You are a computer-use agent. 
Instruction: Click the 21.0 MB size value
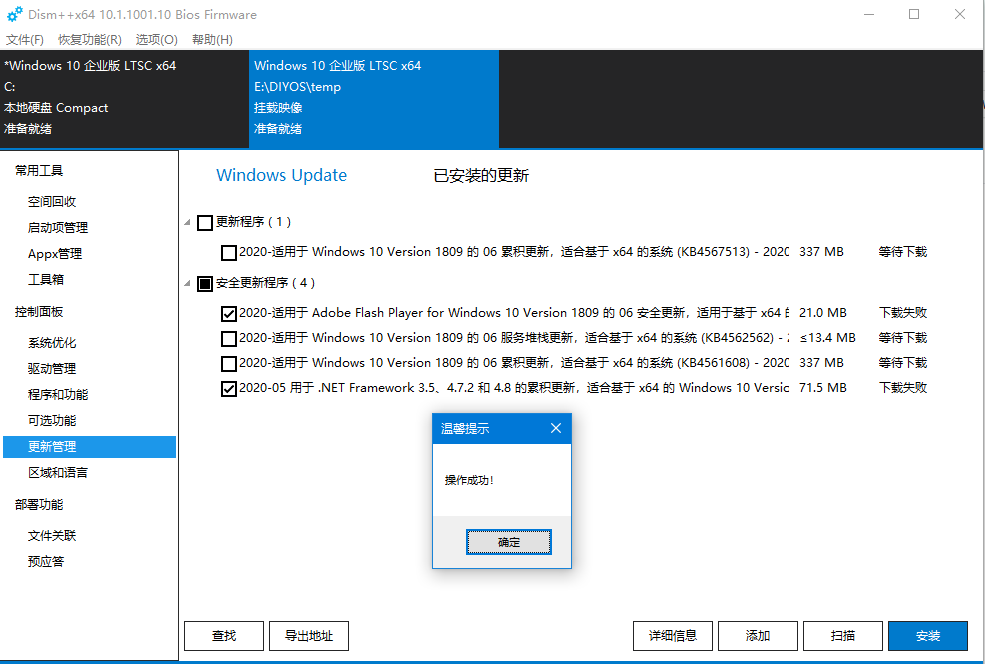[822, 313]
